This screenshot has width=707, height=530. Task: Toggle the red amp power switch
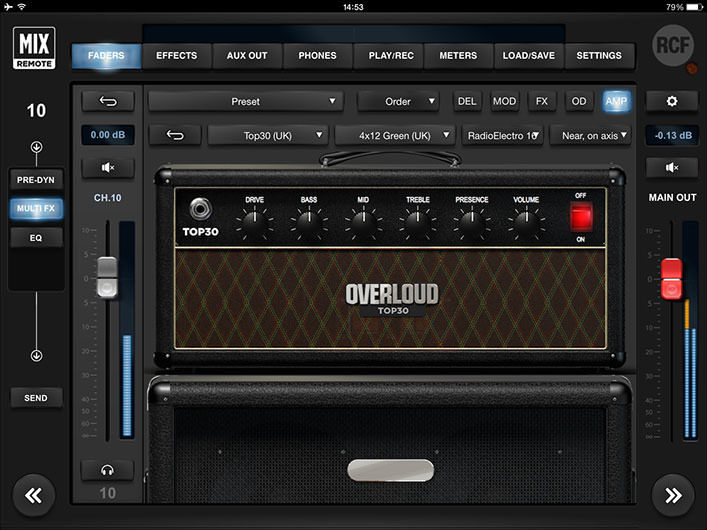click(x=581, y=216)
